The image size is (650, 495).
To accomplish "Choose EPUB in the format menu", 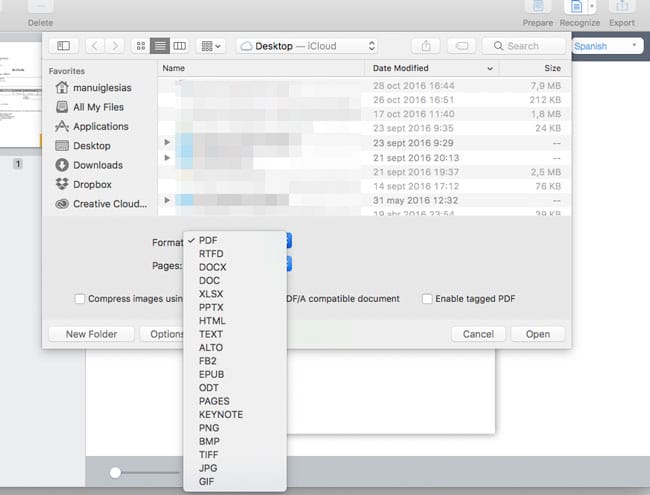I will tap(213, 374).
